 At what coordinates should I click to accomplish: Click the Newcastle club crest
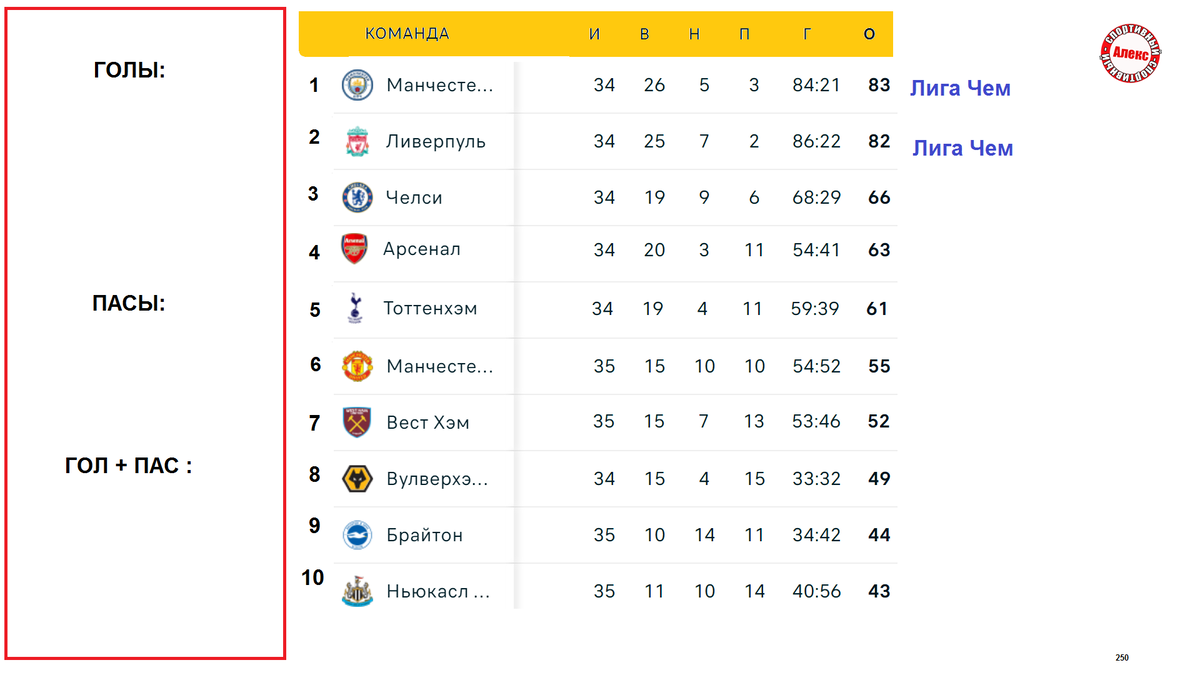pos(357,591)
